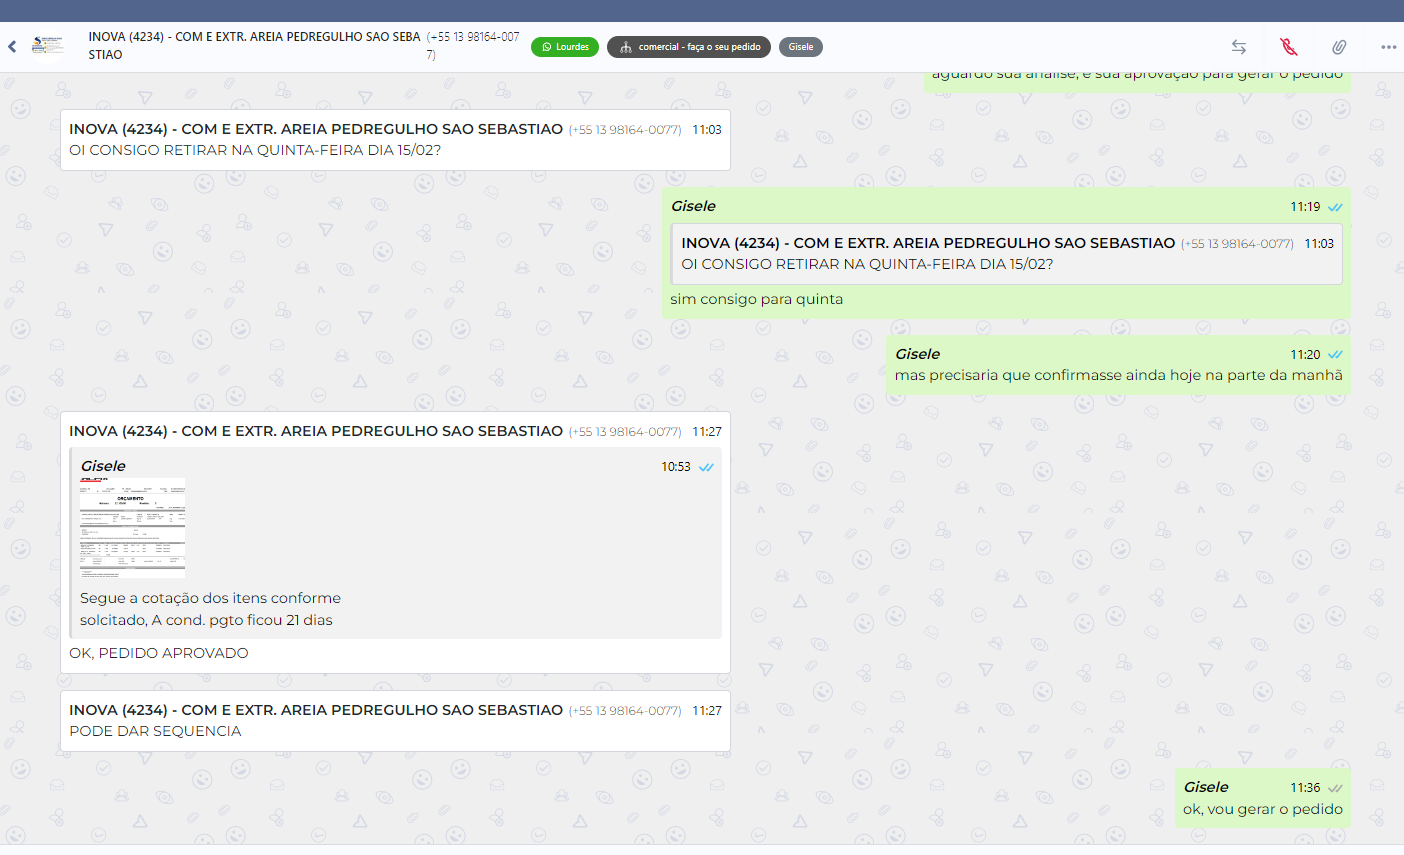Click quoted message 'OI CONSIGO RETIRAR' in Gisele's reply
1404x855 pixels.
click(x=1006, y=254)
